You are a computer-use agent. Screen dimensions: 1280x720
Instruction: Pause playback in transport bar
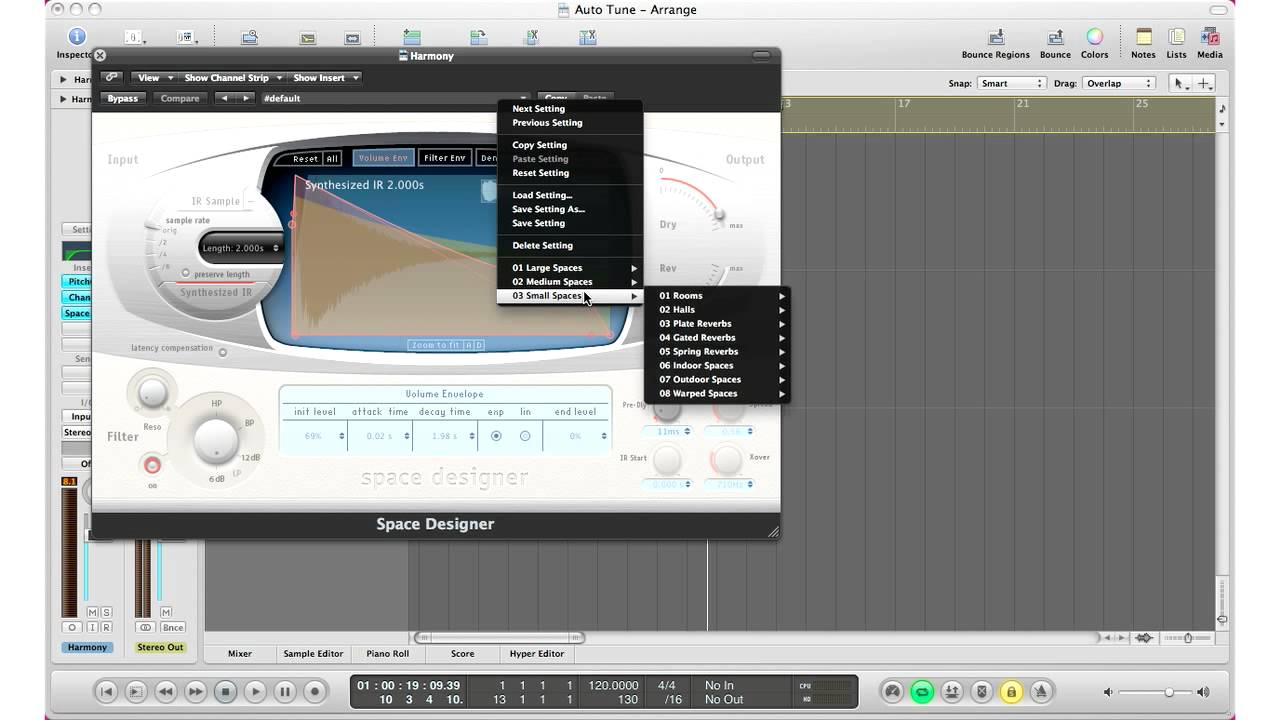(x=285, y=691)
